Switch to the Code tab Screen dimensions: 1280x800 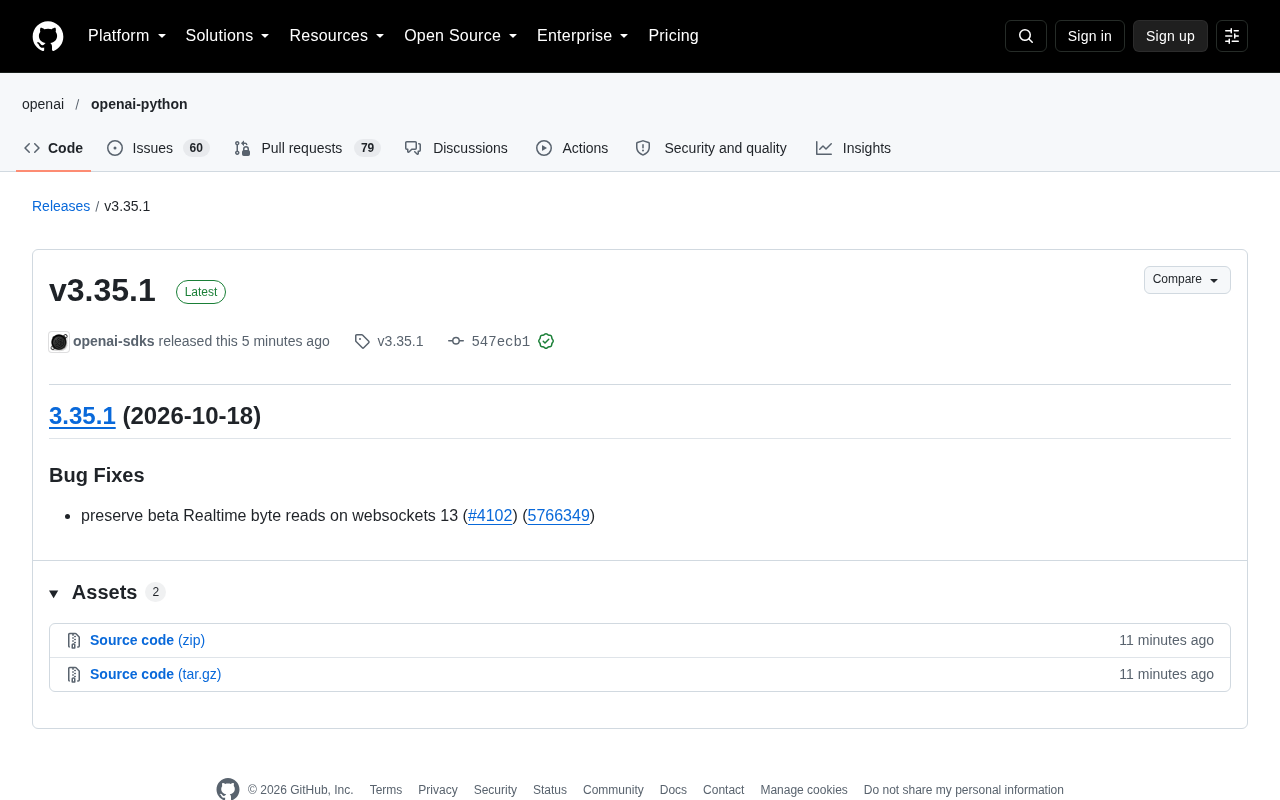[54, 148]
